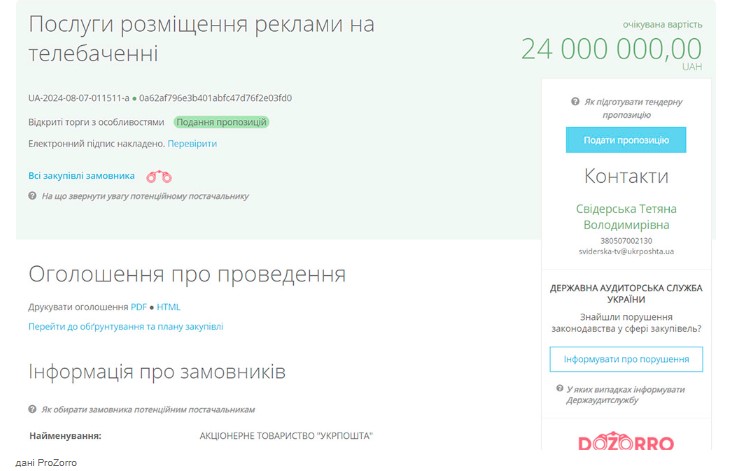
Task: Click the pink binoculars icon
Action: coord(159,177)
